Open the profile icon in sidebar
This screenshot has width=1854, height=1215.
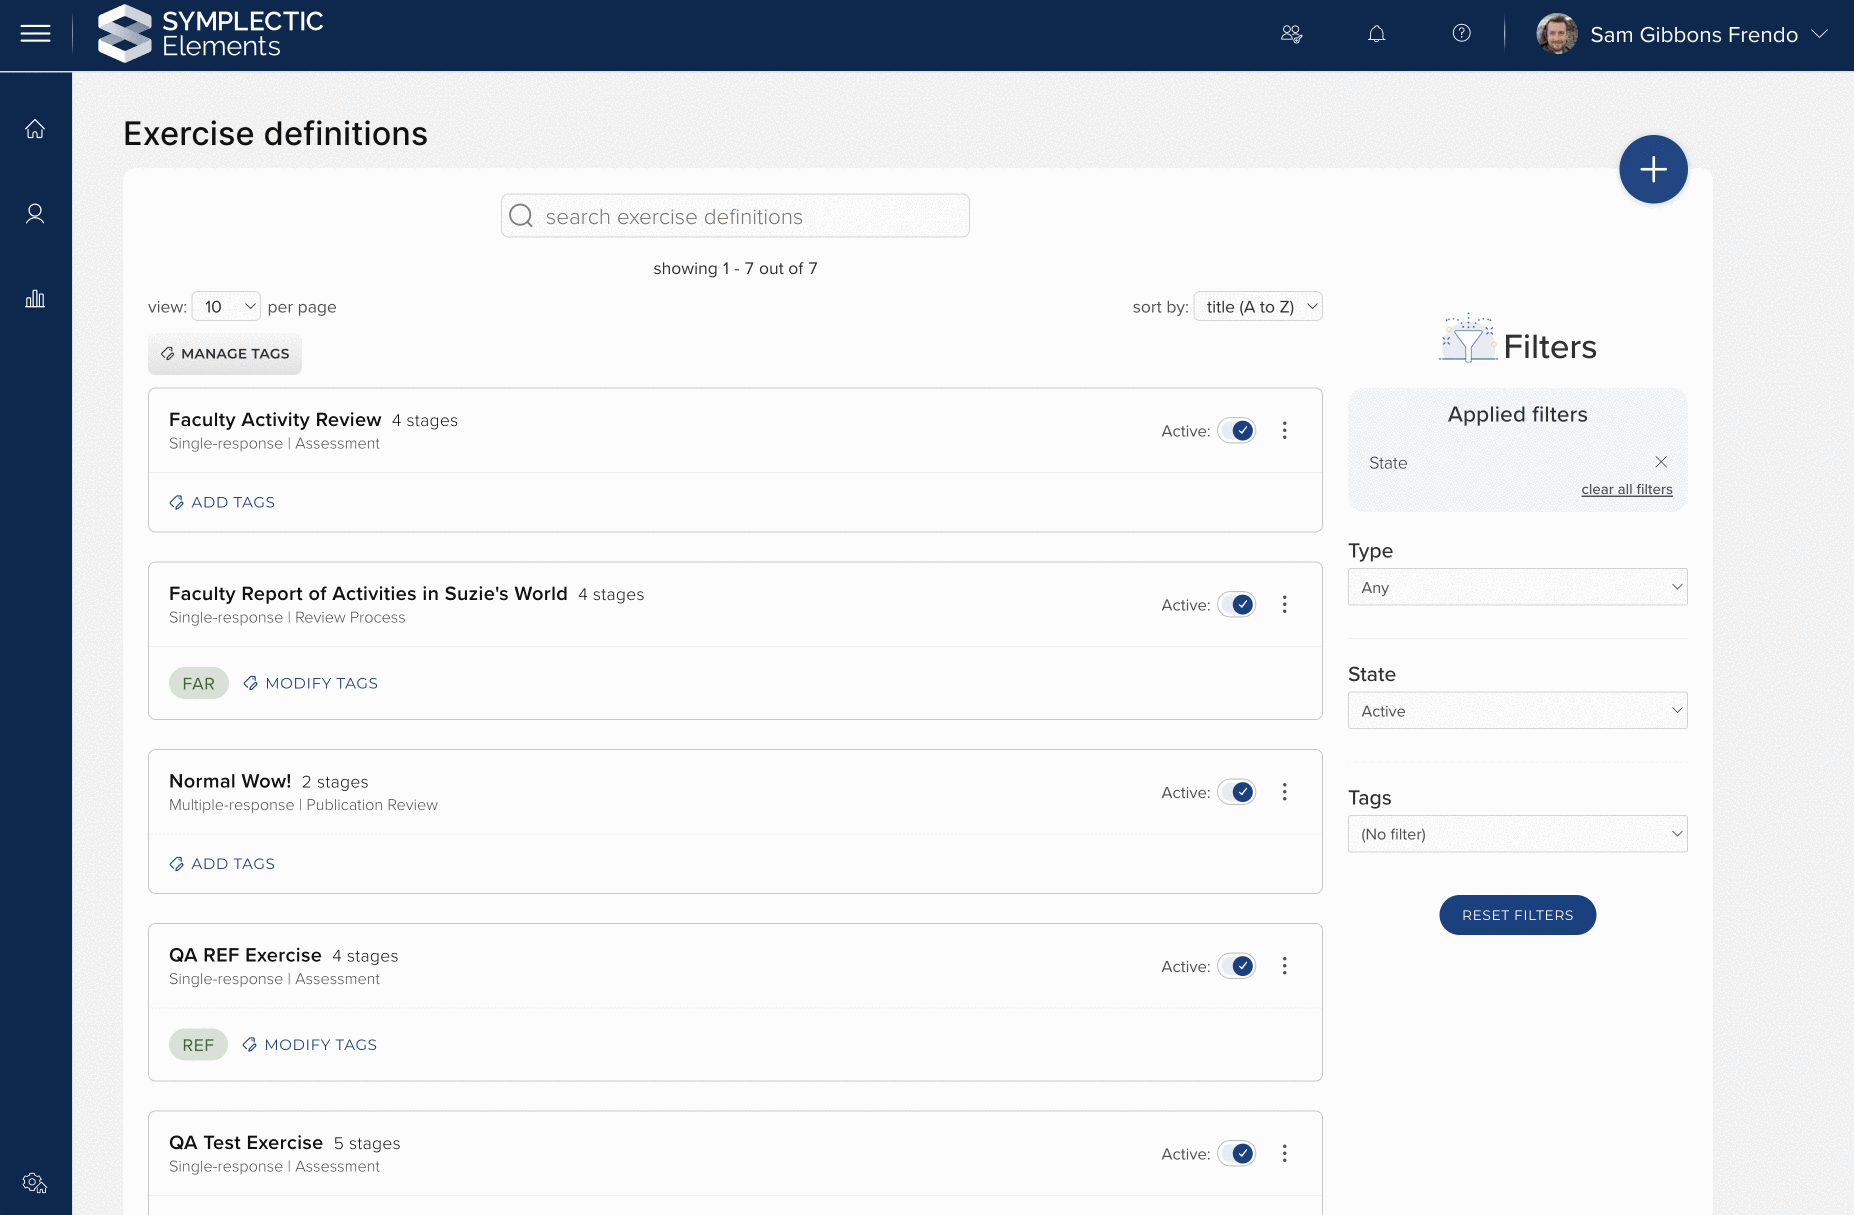point(35,213)
